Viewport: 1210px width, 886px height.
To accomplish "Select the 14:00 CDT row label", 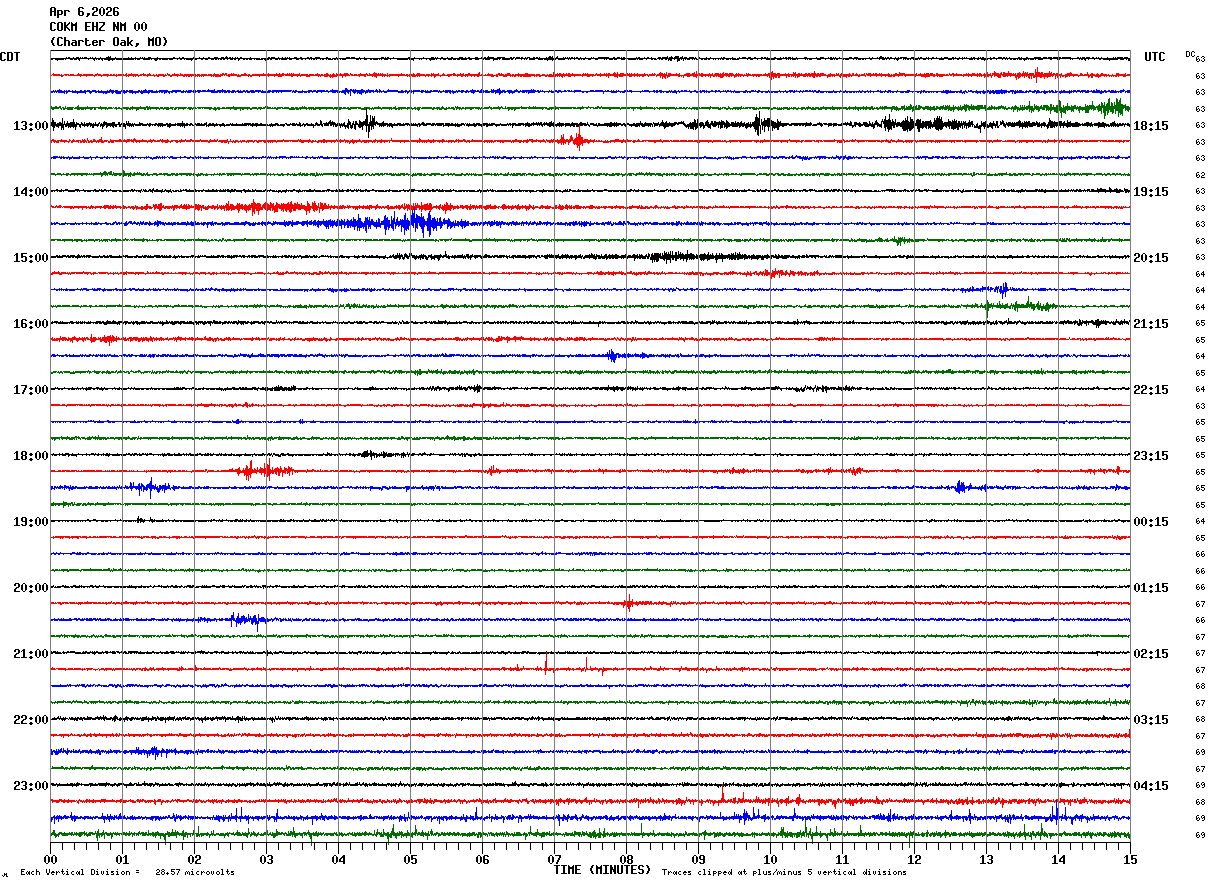I will [30, 192].
